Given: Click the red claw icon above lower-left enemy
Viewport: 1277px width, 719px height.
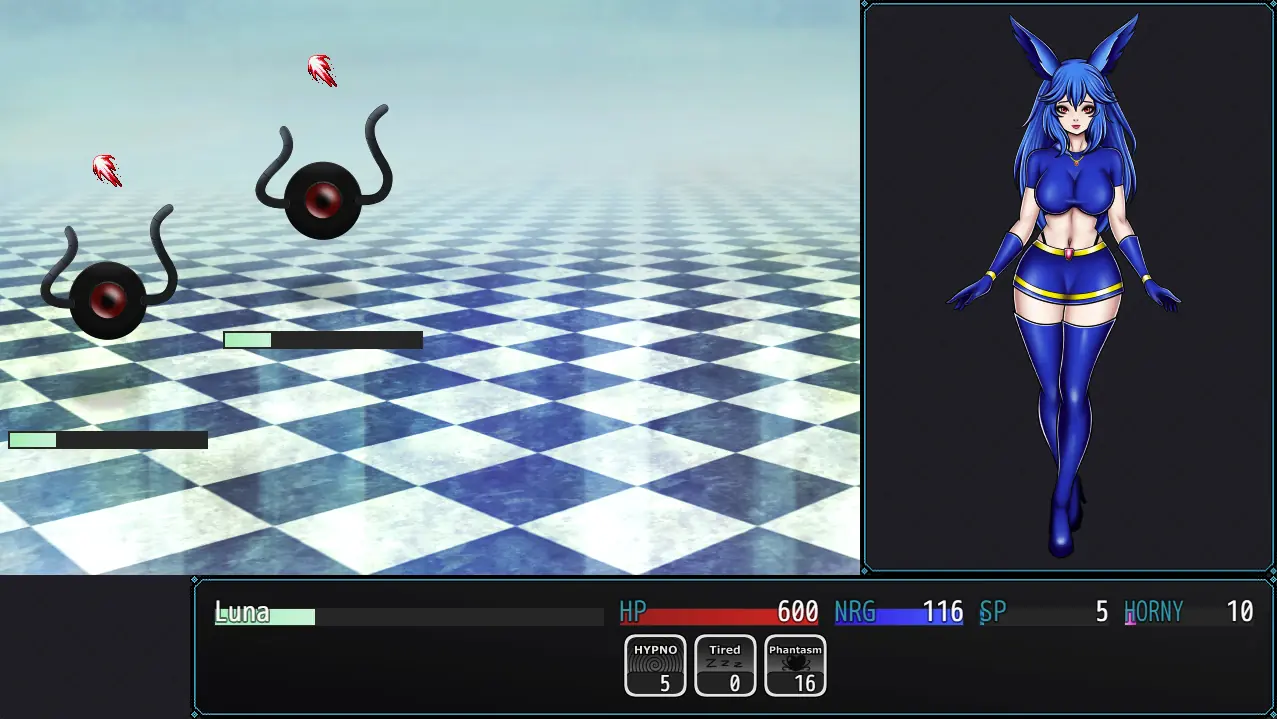Looking at the screenshot, I should (107, 170).
